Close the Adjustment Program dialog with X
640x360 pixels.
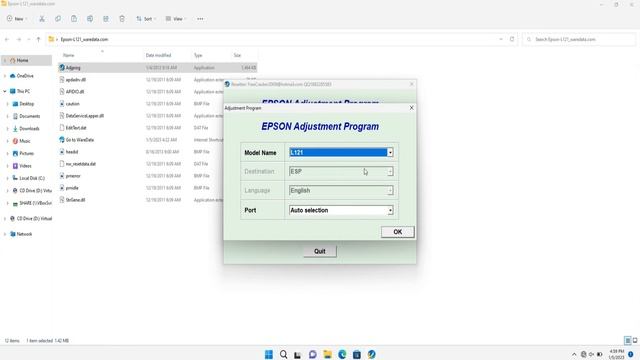point(411,108)
